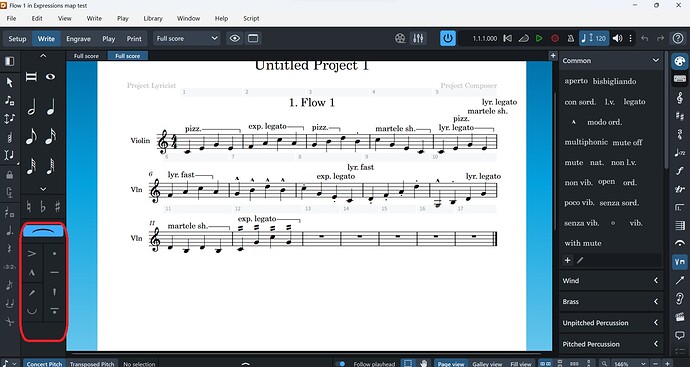Select the eighth note duration
Screen dimensions: 690x367
[31, 136]
